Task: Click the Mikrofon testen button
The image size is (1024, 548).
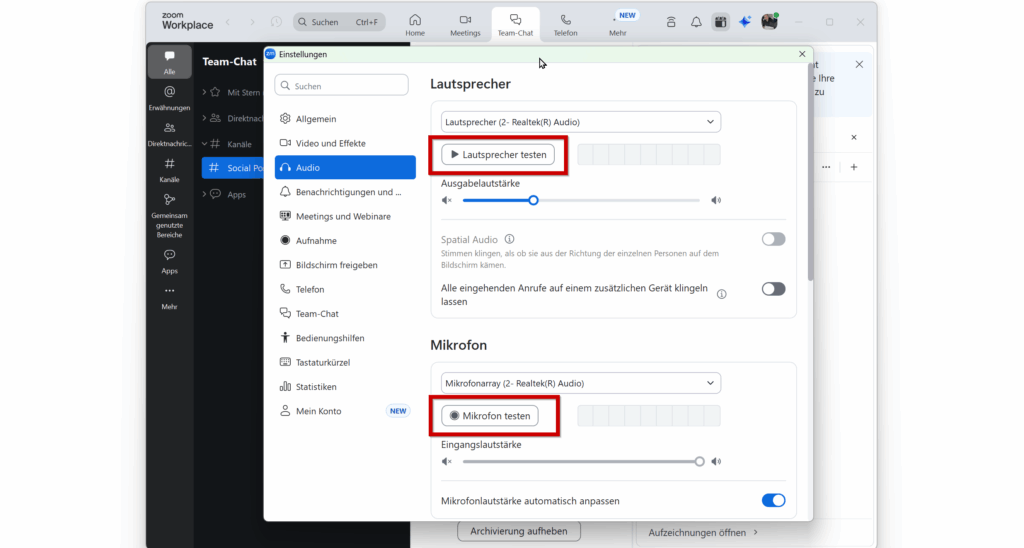Action: [x=490, y=416]
